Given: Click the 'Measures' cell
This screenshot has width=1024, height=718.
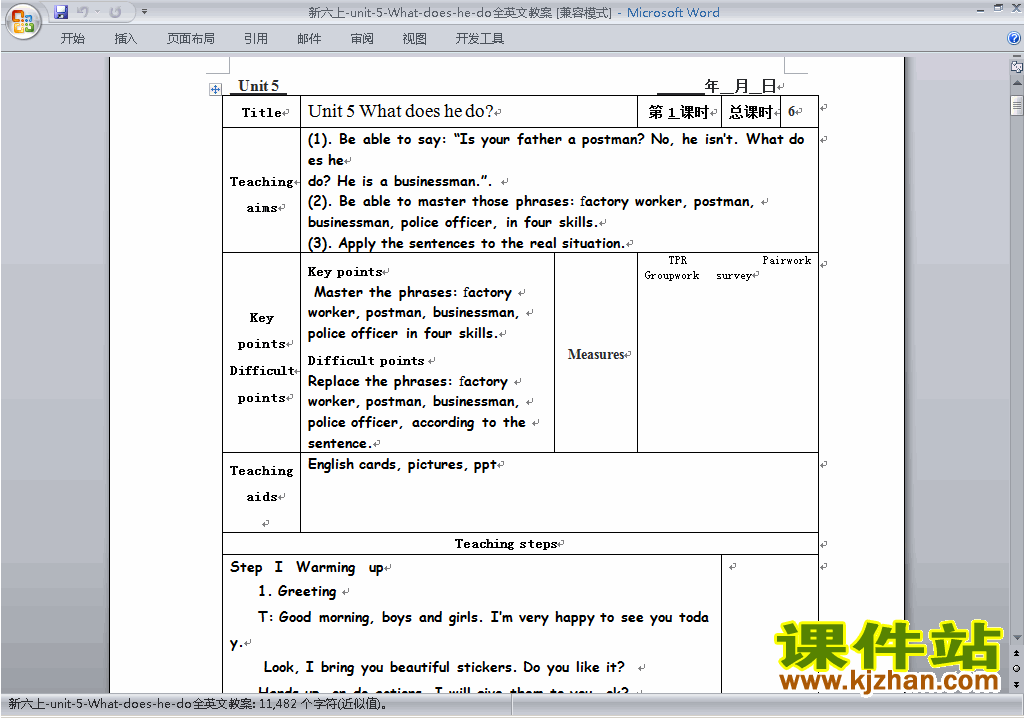Looking at the screenshot, I should coord(596,354).
